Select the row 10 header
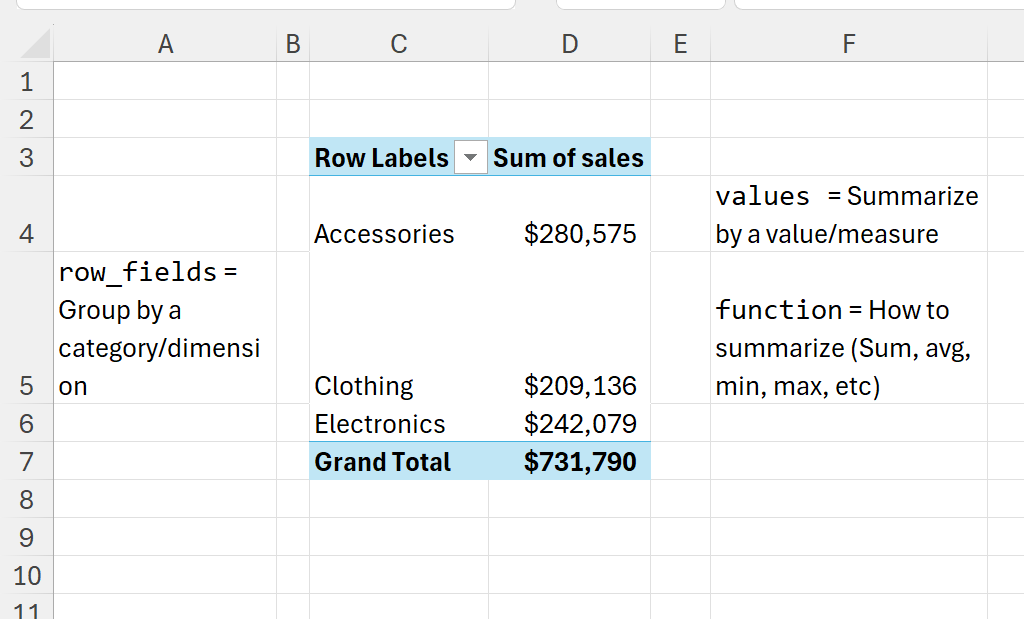 tap(26, 576)
